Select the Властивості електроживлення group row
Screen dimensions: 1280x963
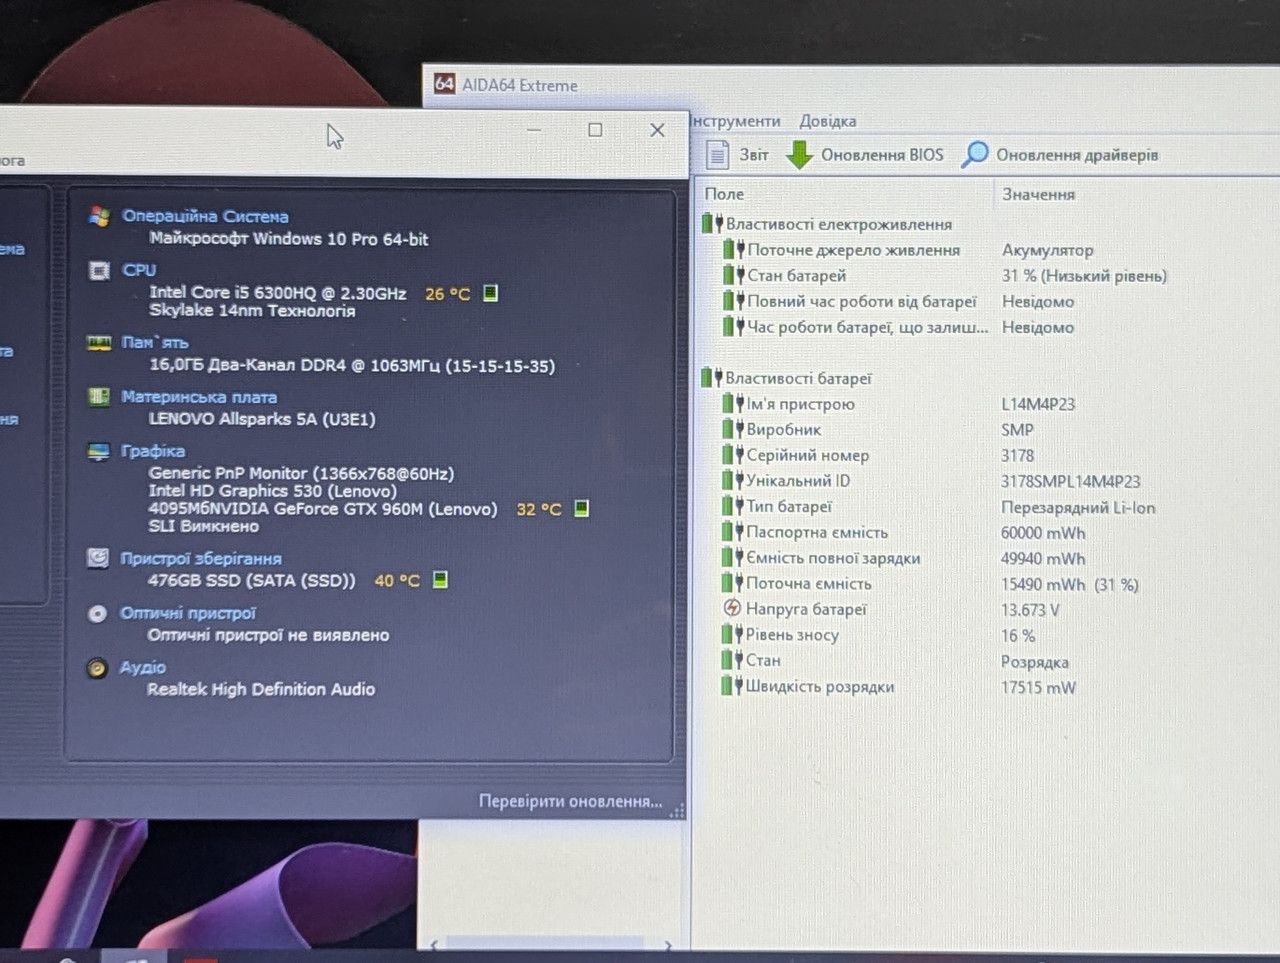838,224
